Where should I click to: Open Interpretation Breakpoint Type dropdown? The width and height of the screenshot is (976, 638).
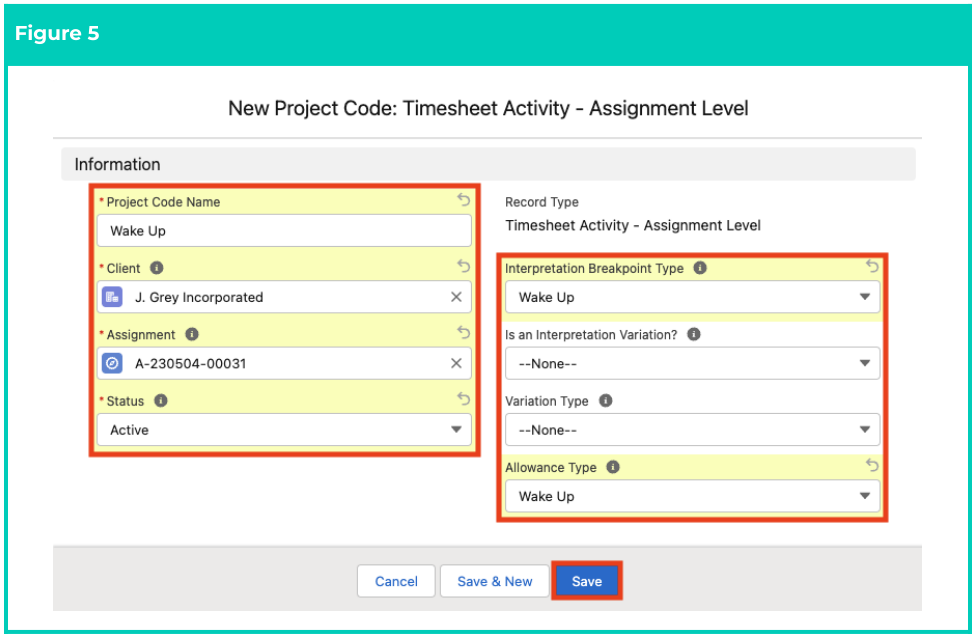coord(693,297)
